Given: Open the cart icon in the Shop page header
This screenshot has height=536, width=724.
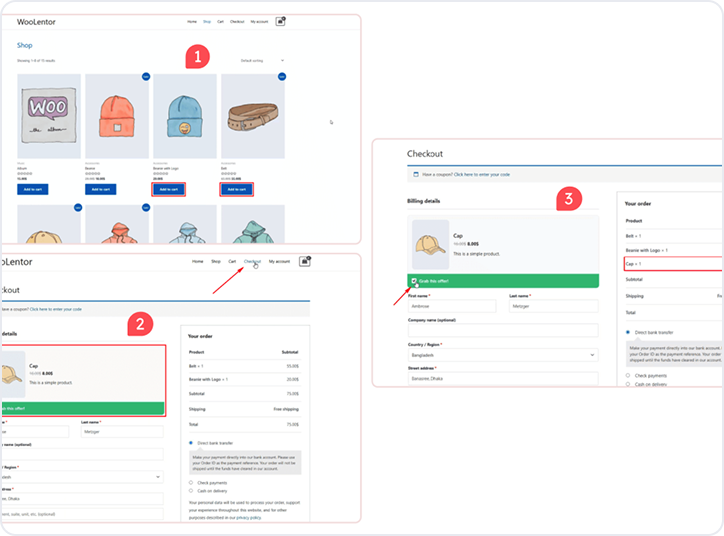Looking at the screenshot, I should [x=281, y=20].
